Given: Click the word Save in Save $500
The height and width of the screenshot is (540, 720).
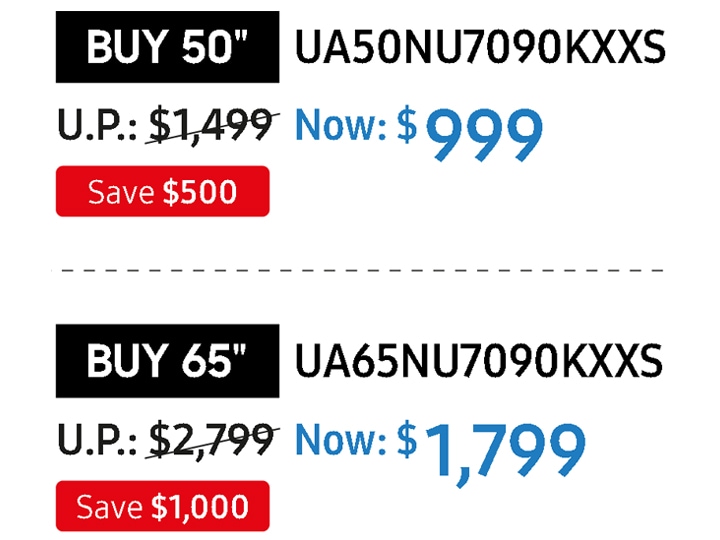Looking at the screenshot, I should [121, 192].
